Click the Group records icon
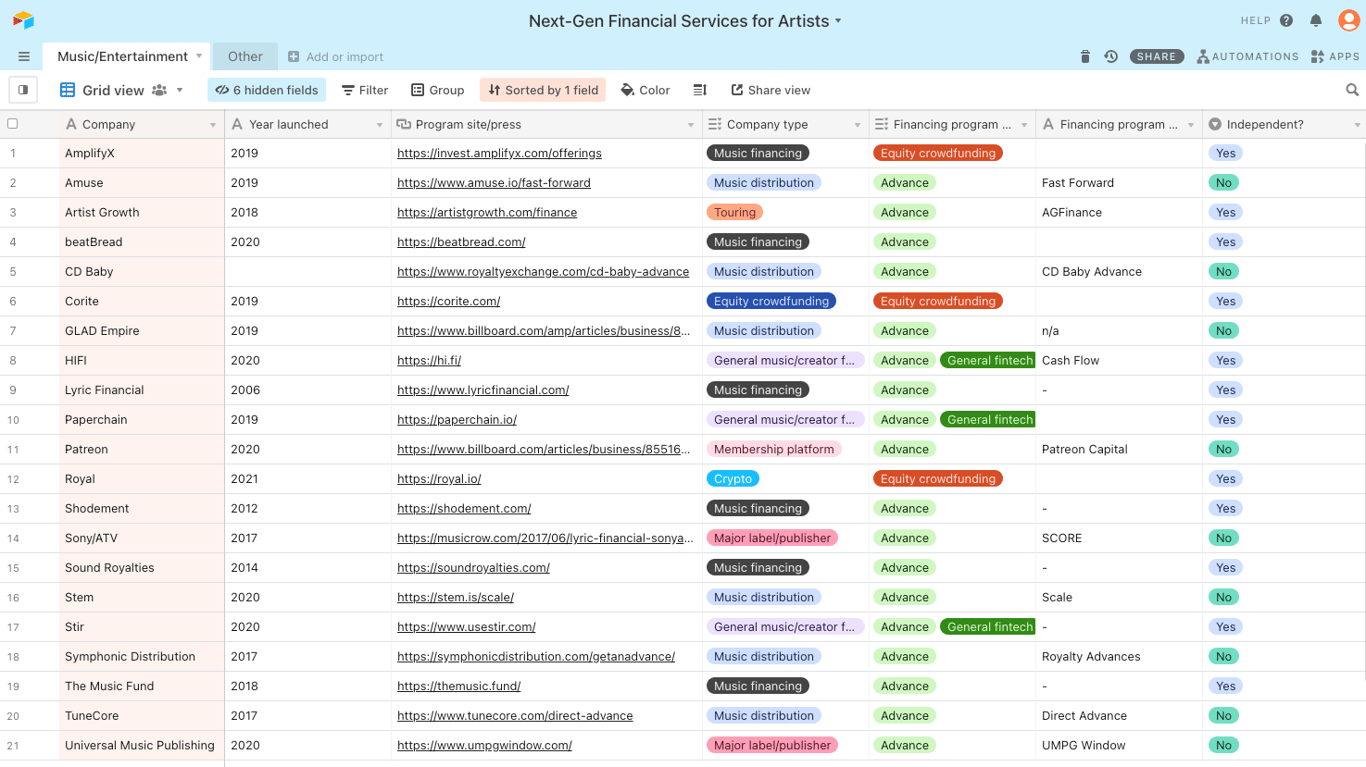This screenshot has width=1366, height=767. 418,90
